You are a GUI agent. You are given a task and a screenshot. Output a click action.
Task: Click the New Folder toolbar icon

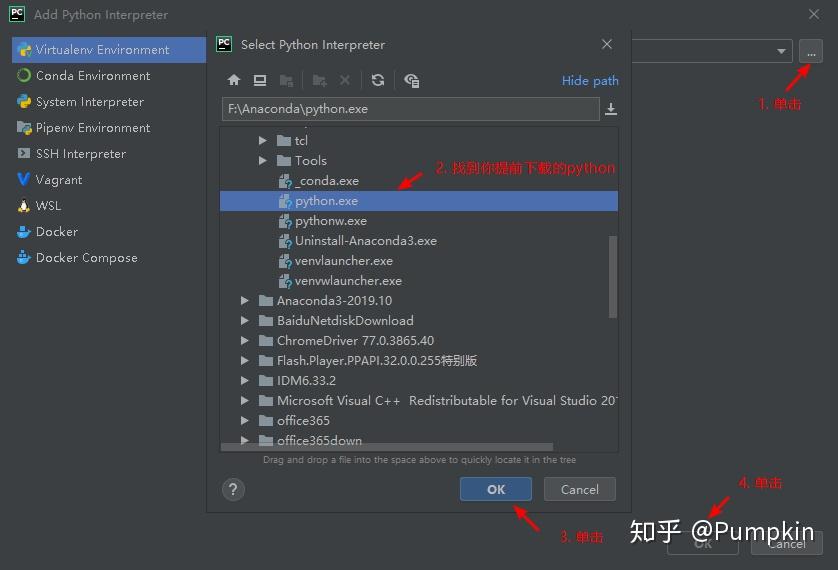pyautogui.click(x=320, y=80)
